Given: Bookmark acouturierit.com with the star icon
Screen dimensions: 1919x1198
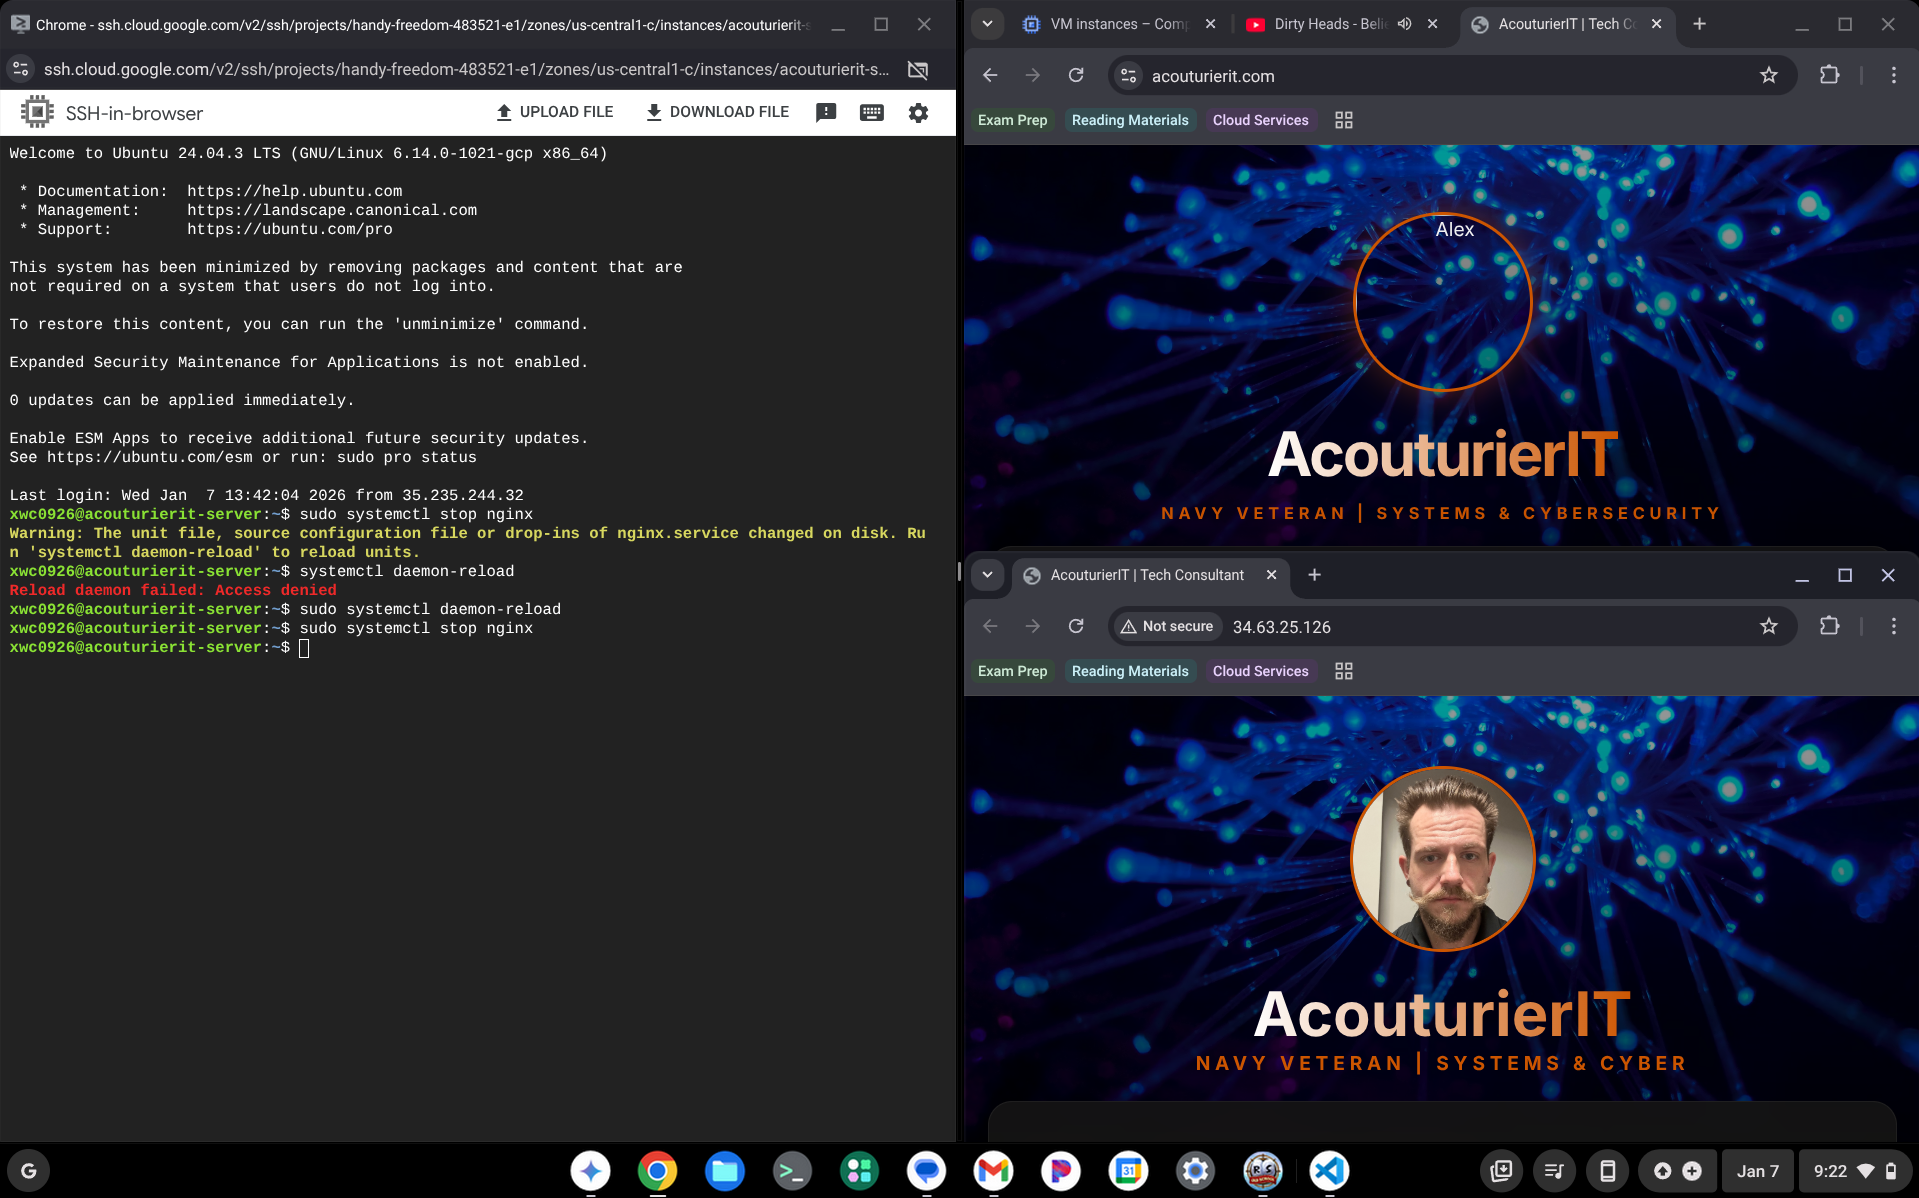Looking at the screenshot, I should (1768, 76).
